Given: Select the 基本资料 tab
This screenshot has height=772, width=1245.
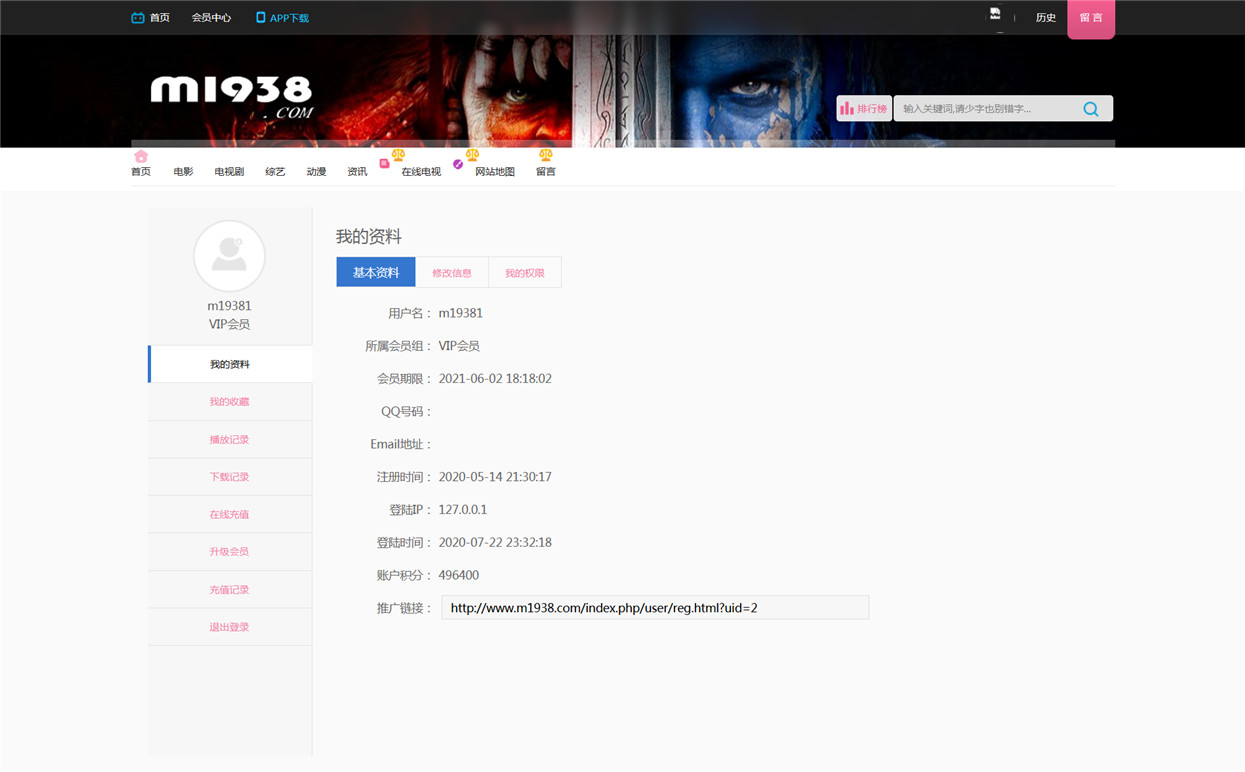Looking at the screenshot, I should pos(376,272).
